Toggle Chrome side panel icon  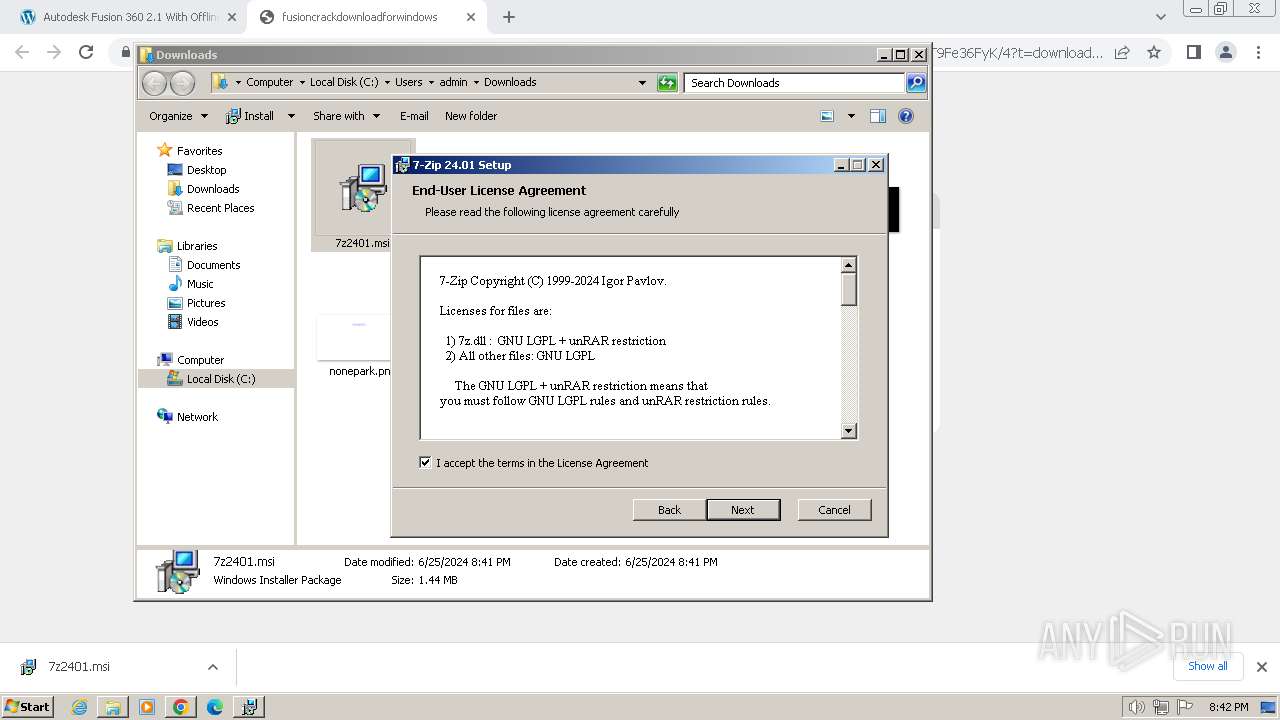(x=1193, y=52)
